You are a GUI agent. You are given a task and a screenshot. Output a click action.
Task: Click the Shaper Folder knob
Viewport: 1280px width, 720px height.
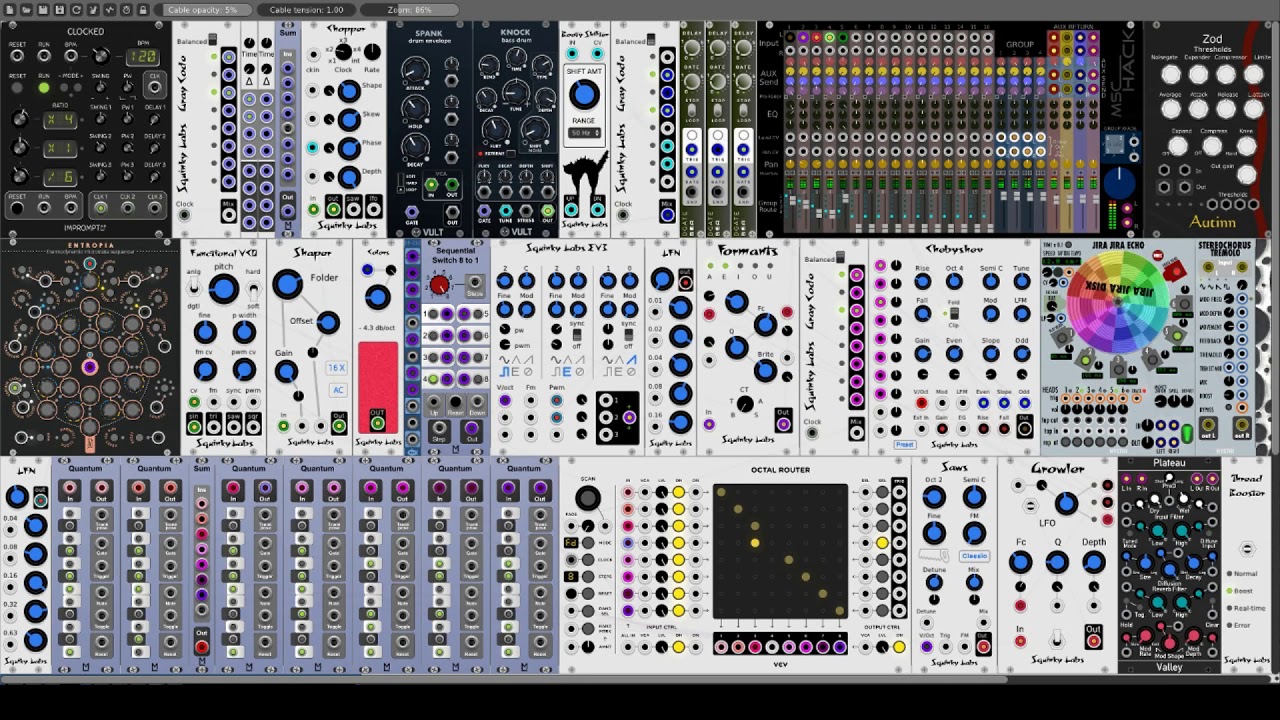point(287,285)
